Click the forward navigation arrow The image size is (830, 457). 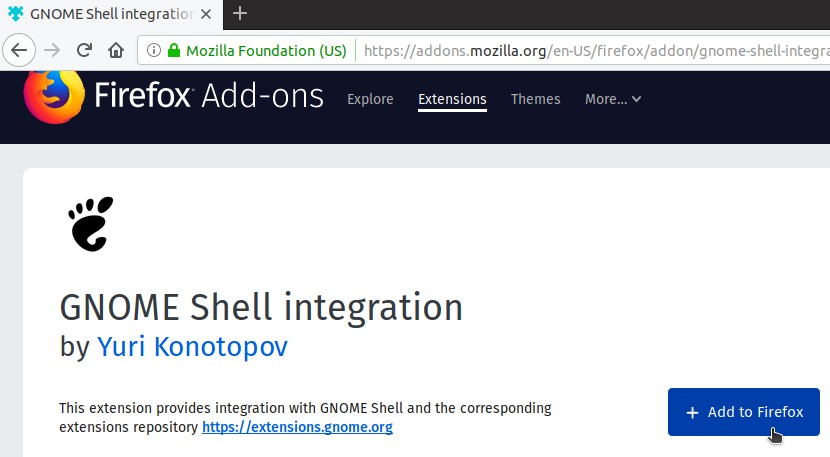tap(52, 50)
